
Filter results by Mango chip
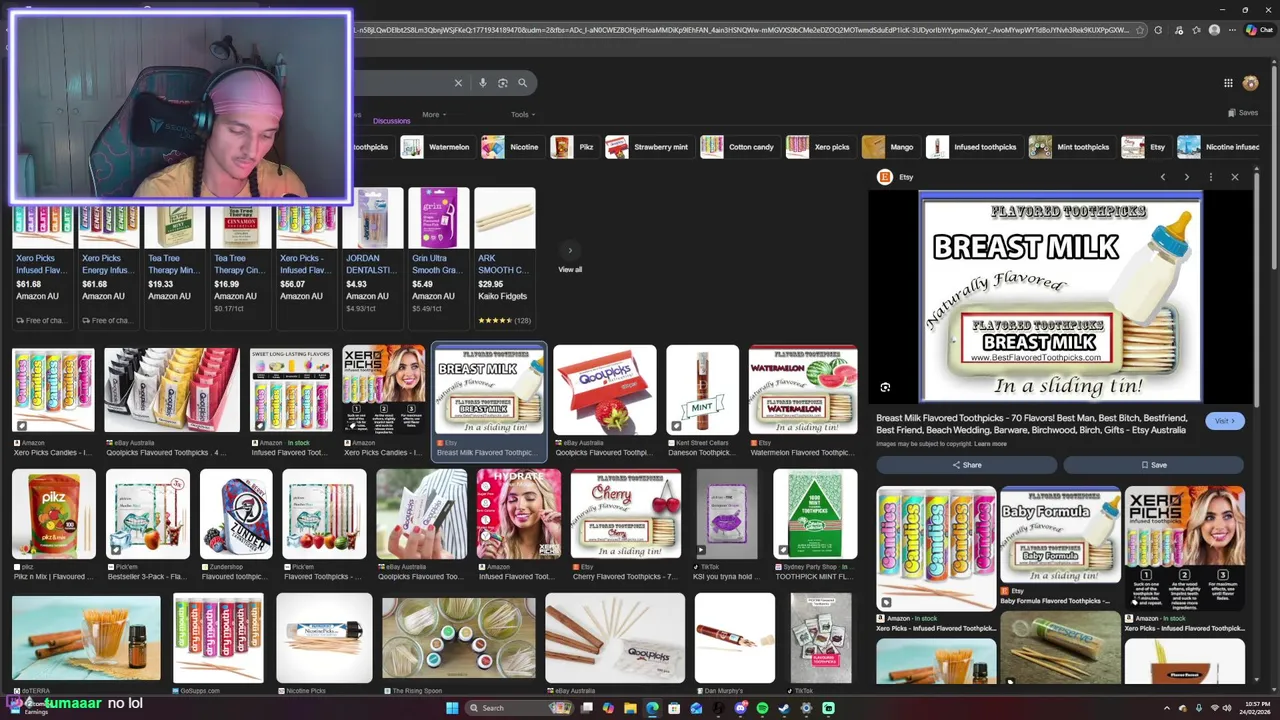(890, 147)
